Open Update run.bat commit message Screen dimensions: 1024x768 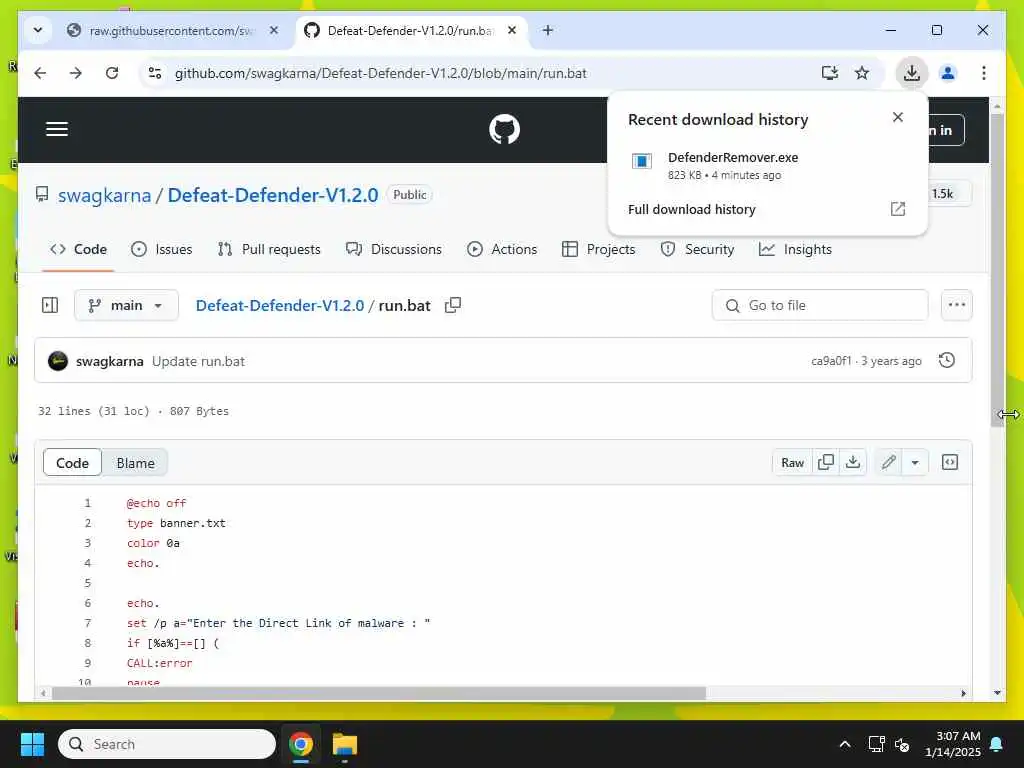(x=199, y=361)
